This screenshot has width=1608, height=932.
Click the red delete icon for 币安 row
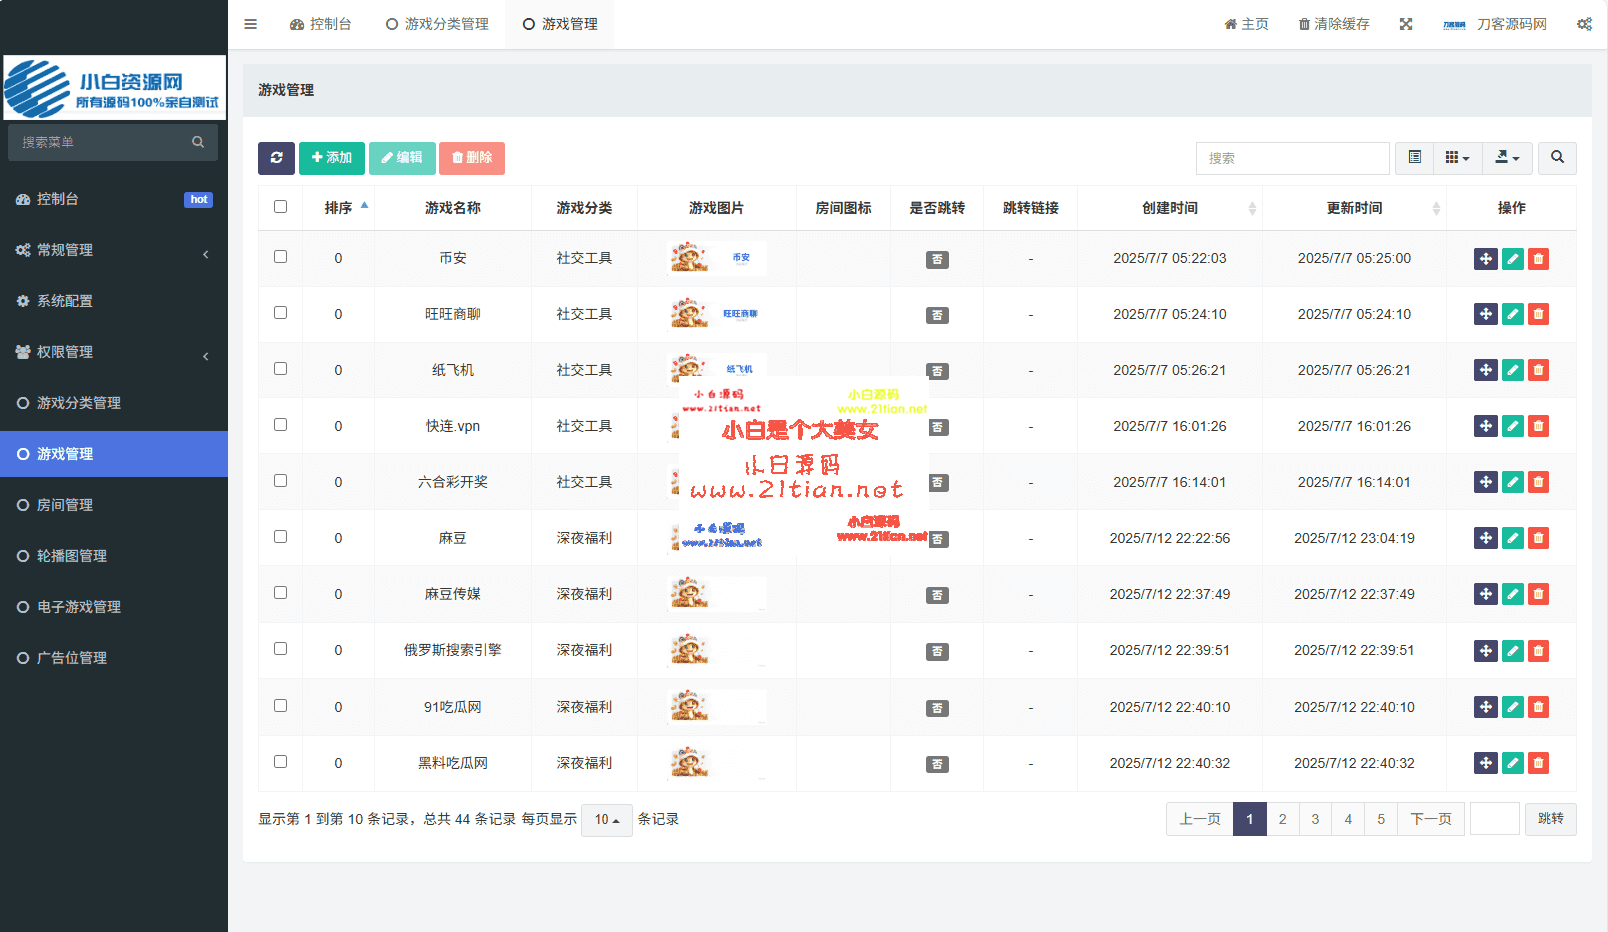pyautogui.click(x=1538, y=259)
